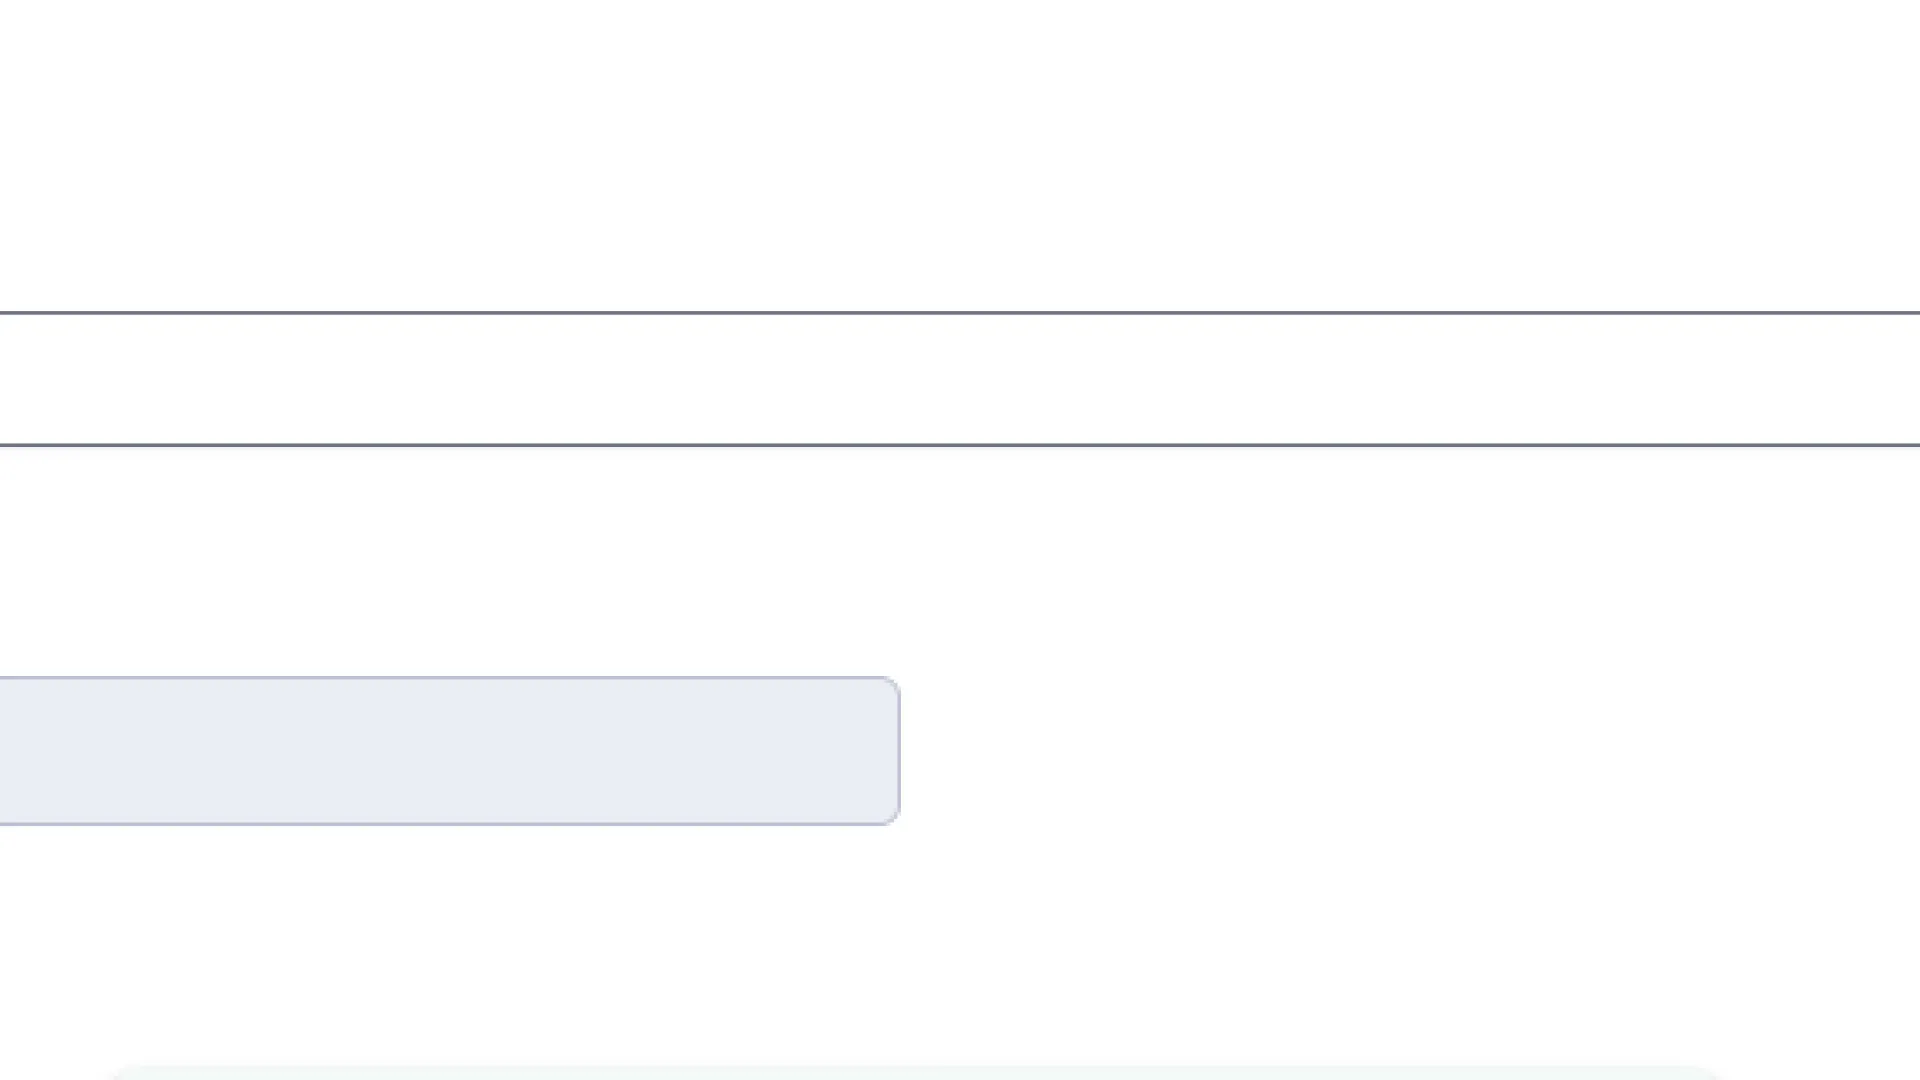The width and height of the screenshot is (1920, 1080).
Task: Click the top border of the blue-gray box
Action: click(450, 678)
